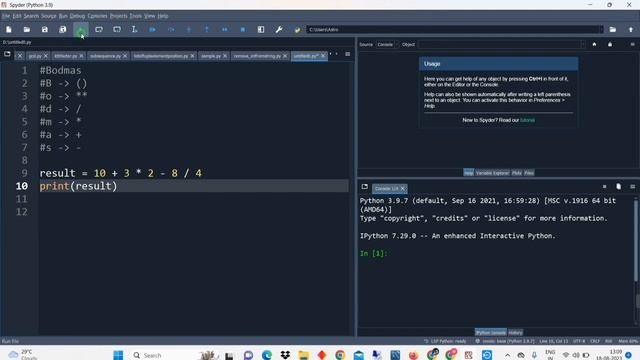Close the sample.py tab
This screenshot has height=360, width=640.
225,56
